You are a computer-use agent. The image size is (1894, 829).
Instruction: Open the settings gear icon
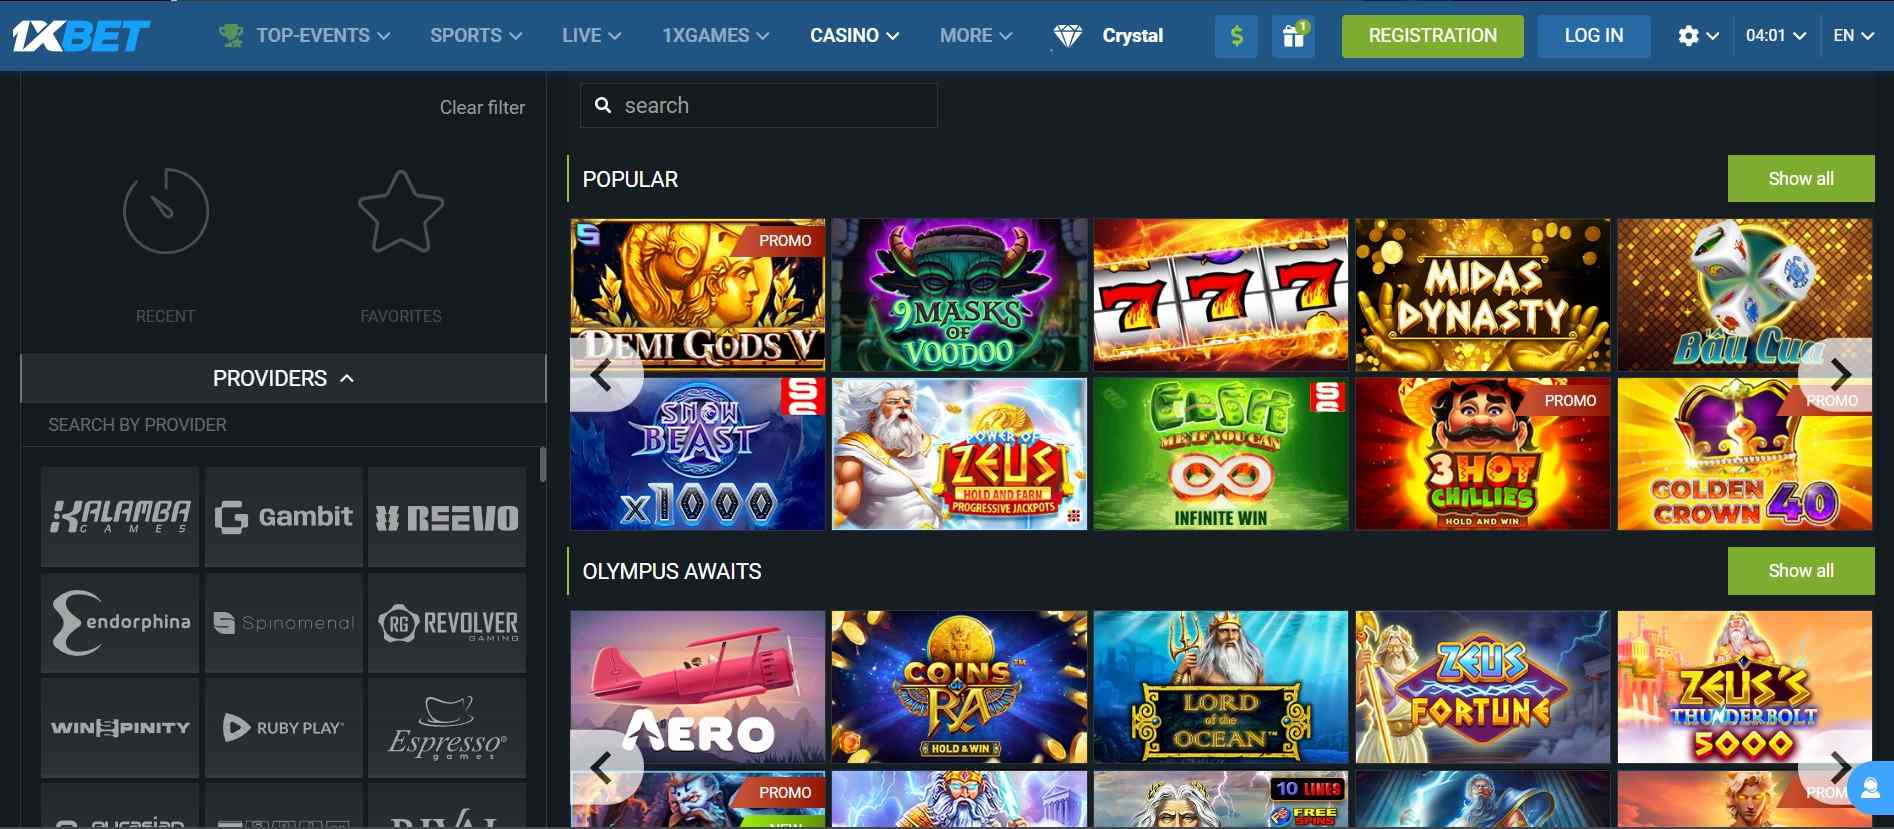tap(1689, 36)
